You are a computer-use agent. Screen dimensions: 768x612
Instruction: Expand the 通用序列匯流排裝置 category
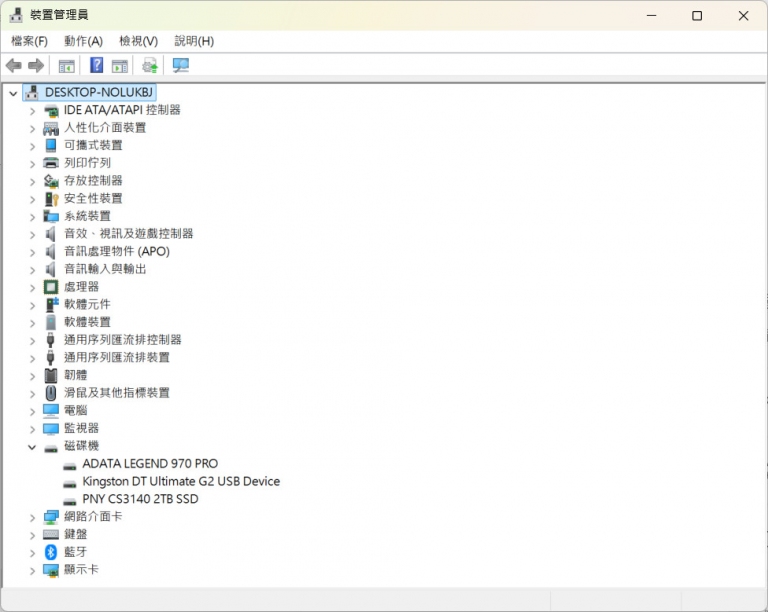(x=32, y=358)
